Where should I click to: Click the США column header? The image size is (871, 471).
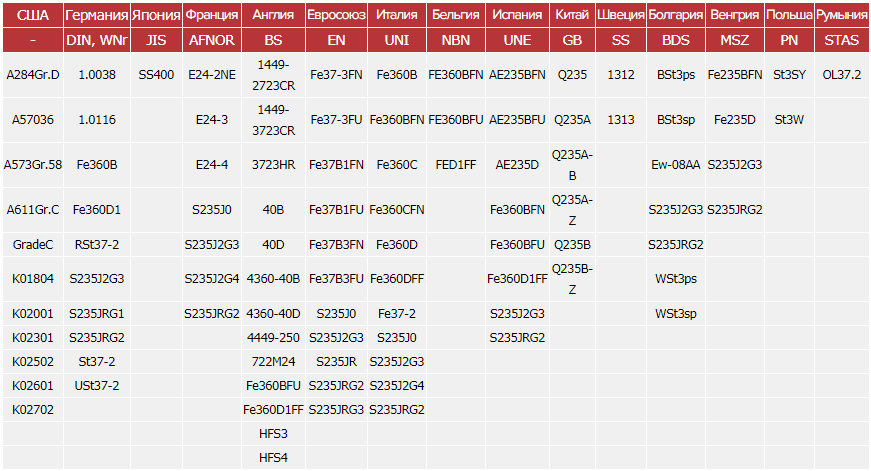(33, 15)
